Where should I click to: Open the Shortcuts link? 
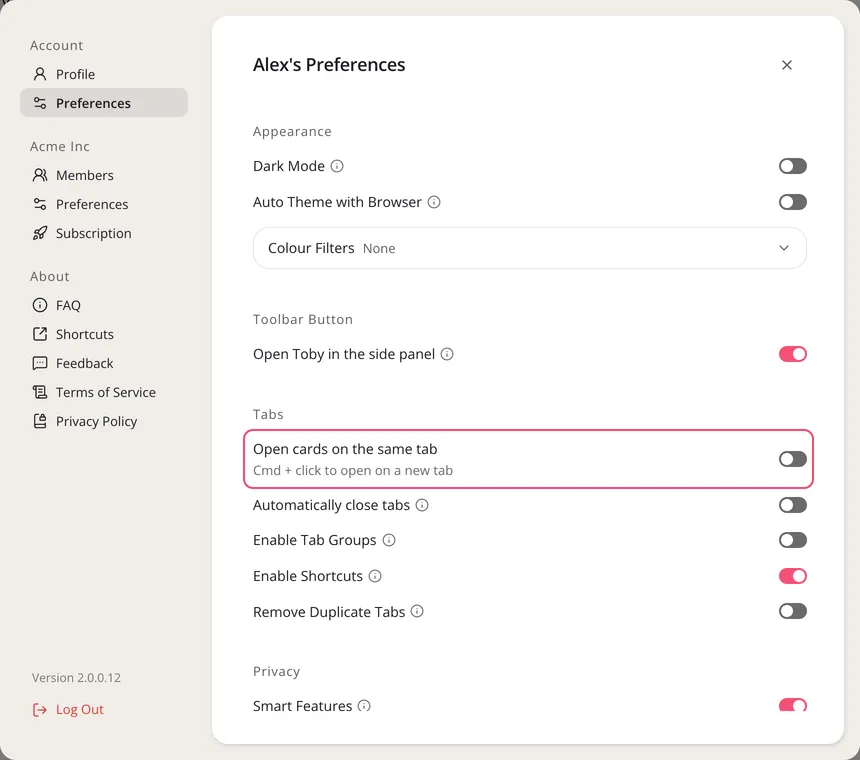[104, 334]
